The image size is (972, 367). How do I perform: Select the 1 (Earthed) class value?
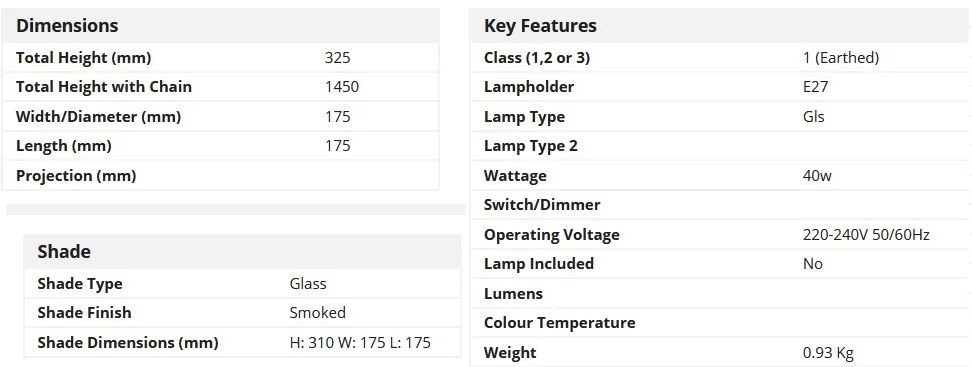[841, 58]
